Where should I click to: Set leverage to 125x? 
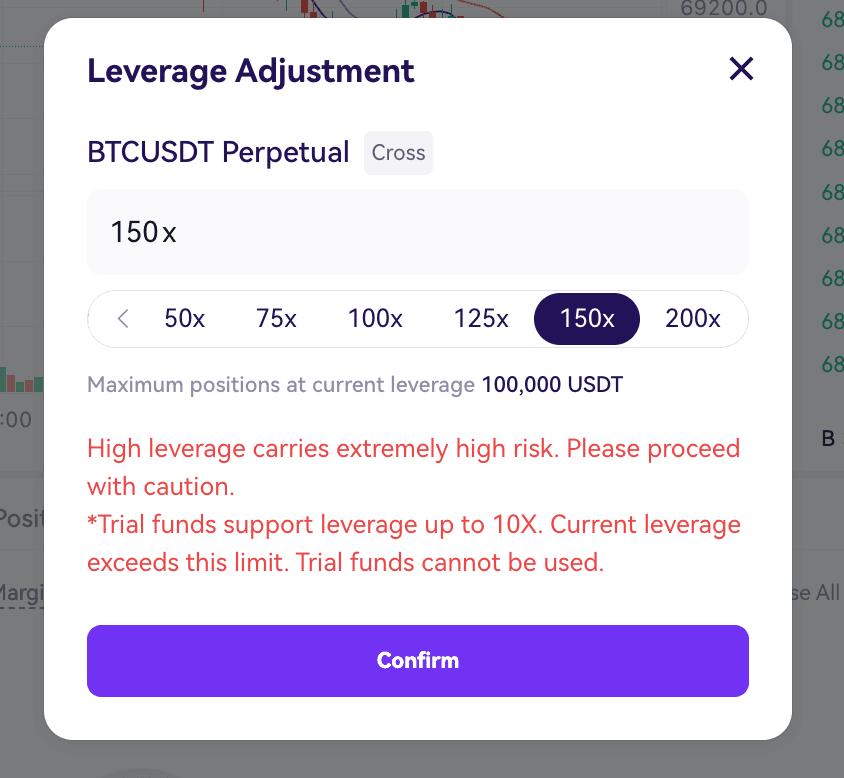pos(481,319)
